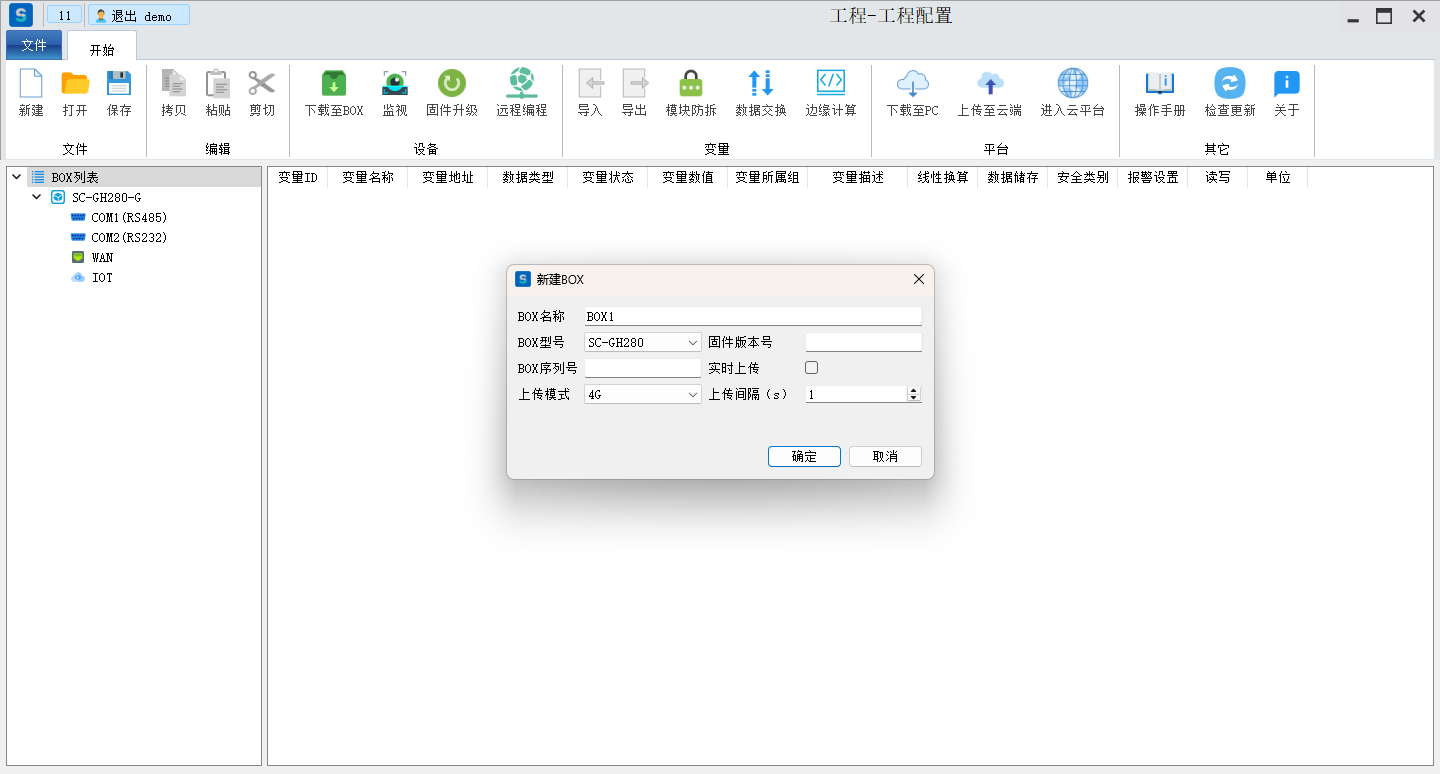The width and height of the screenshot is (1440, 774).
Task: Open the BOX型号 dropdown
Action: tap(643, 343)
